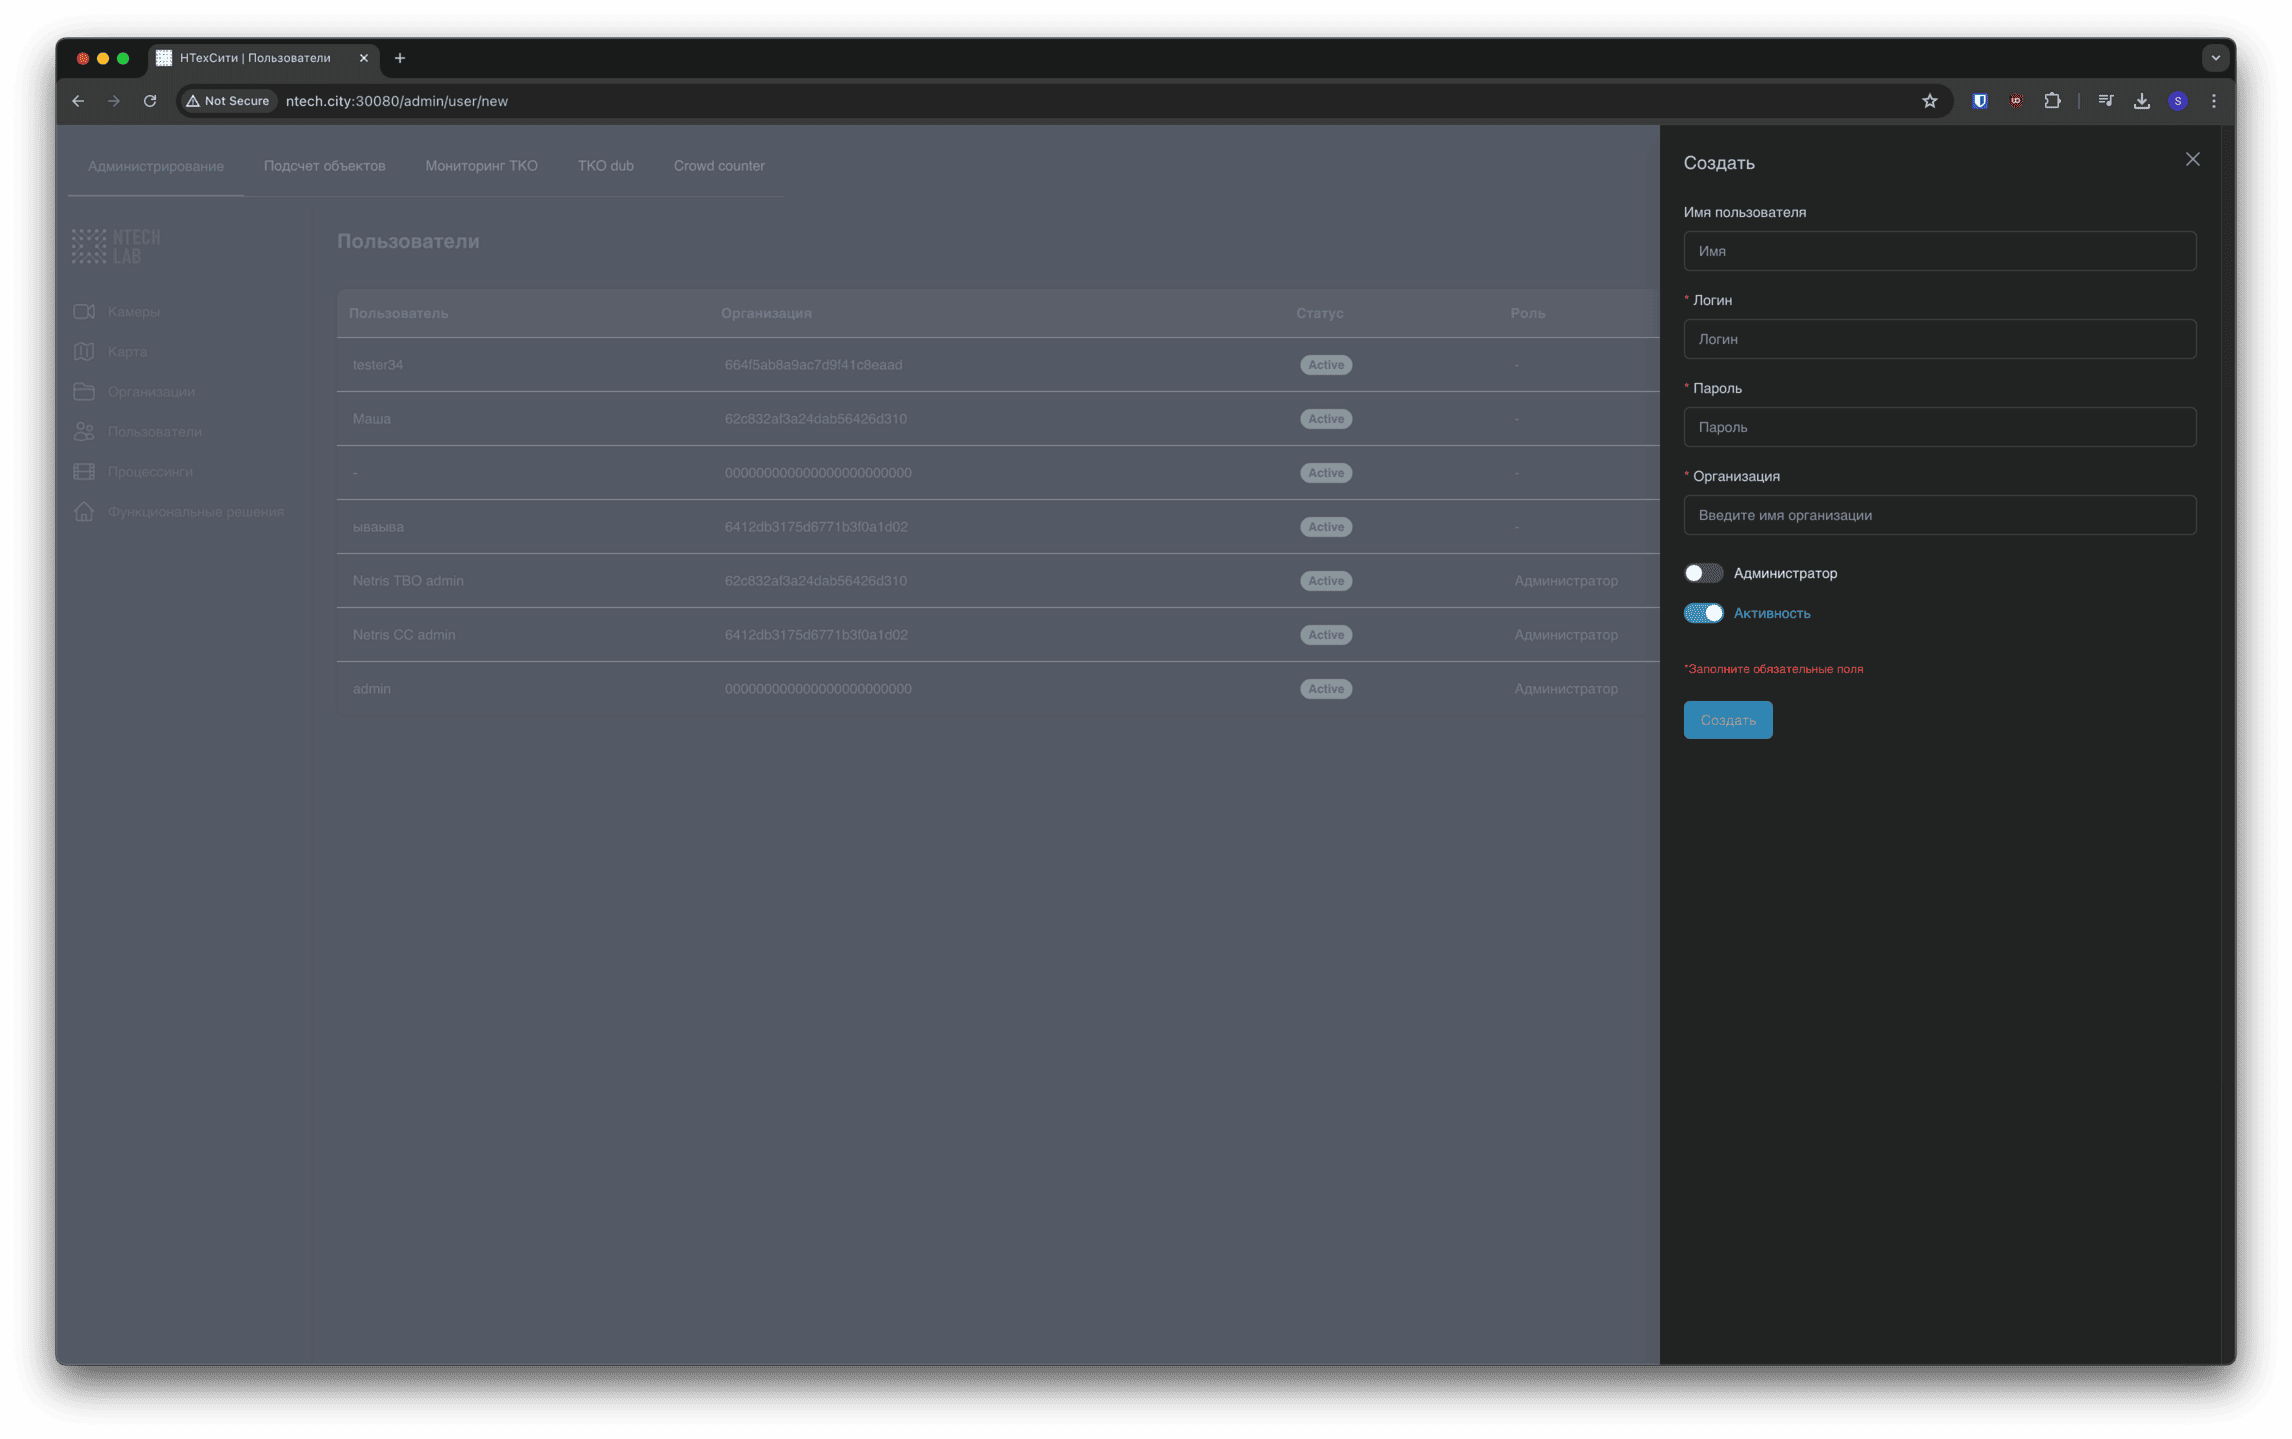Click the Map sidebar icon
Viewport: 2292px width, 1439px height.
84,352
